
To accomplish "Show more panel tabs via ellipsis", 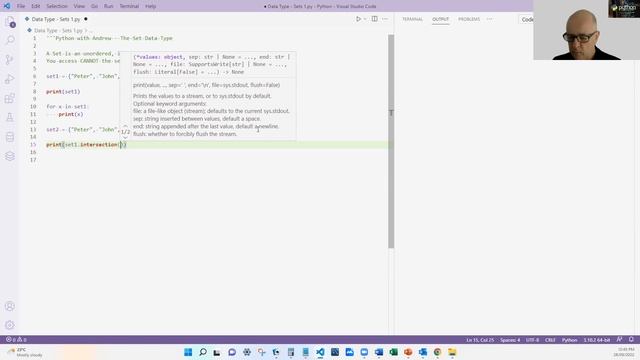I will [x=489, y=19].
